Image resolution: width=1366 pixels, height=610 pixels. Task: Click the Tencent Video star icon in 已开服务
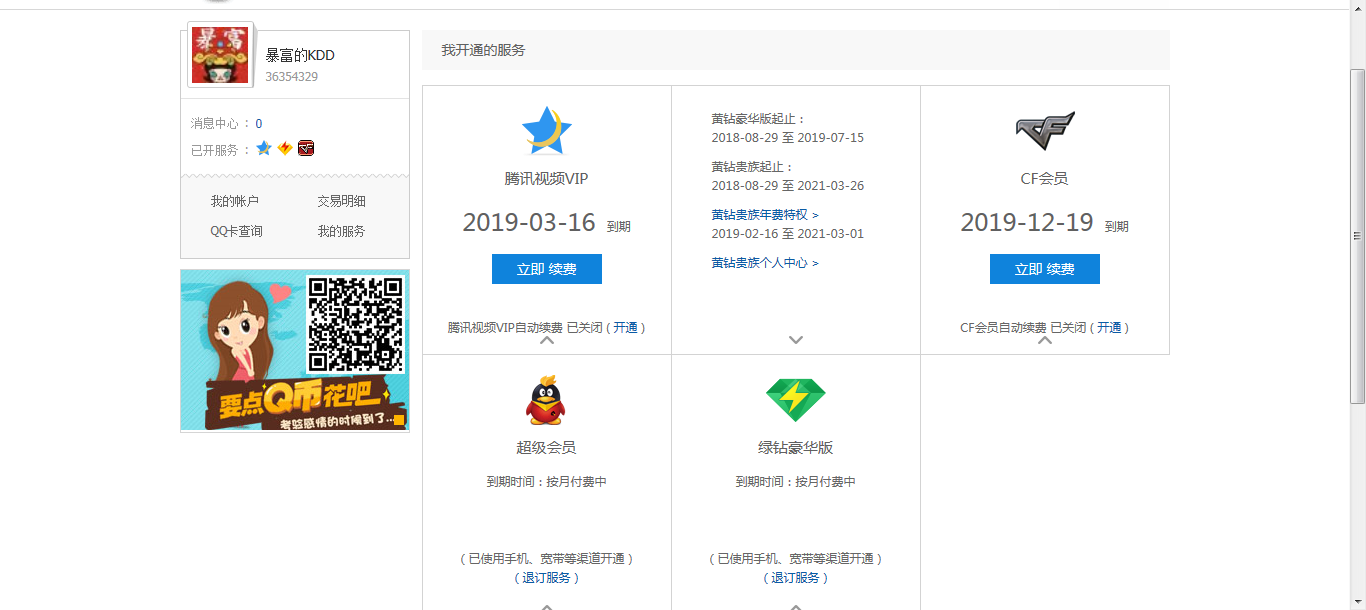click(264, 148)
